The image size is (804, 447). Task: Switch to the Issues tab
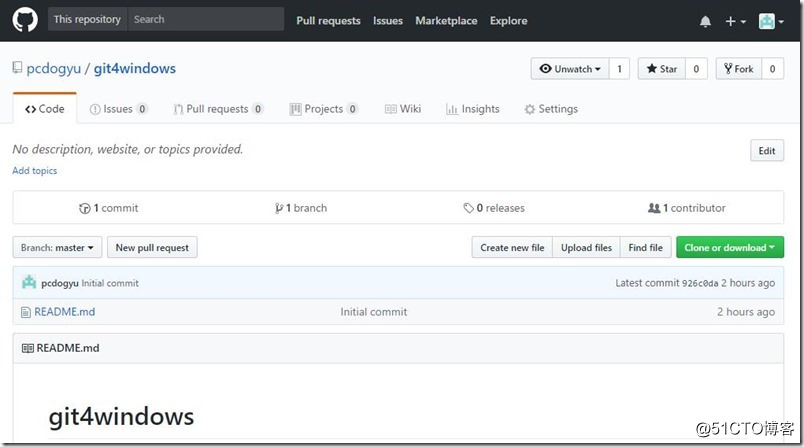click(x=118, y=109)
